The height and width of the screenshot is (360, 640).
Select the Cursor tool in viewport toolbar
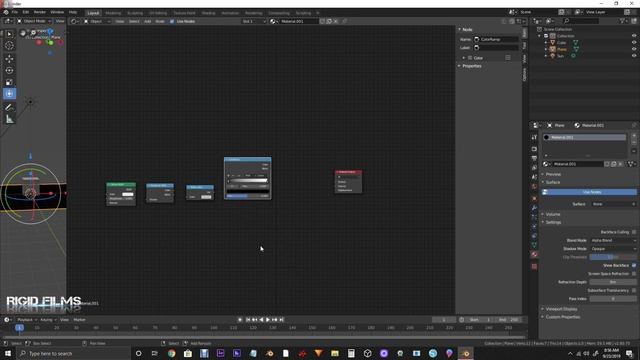coord(9,46)
